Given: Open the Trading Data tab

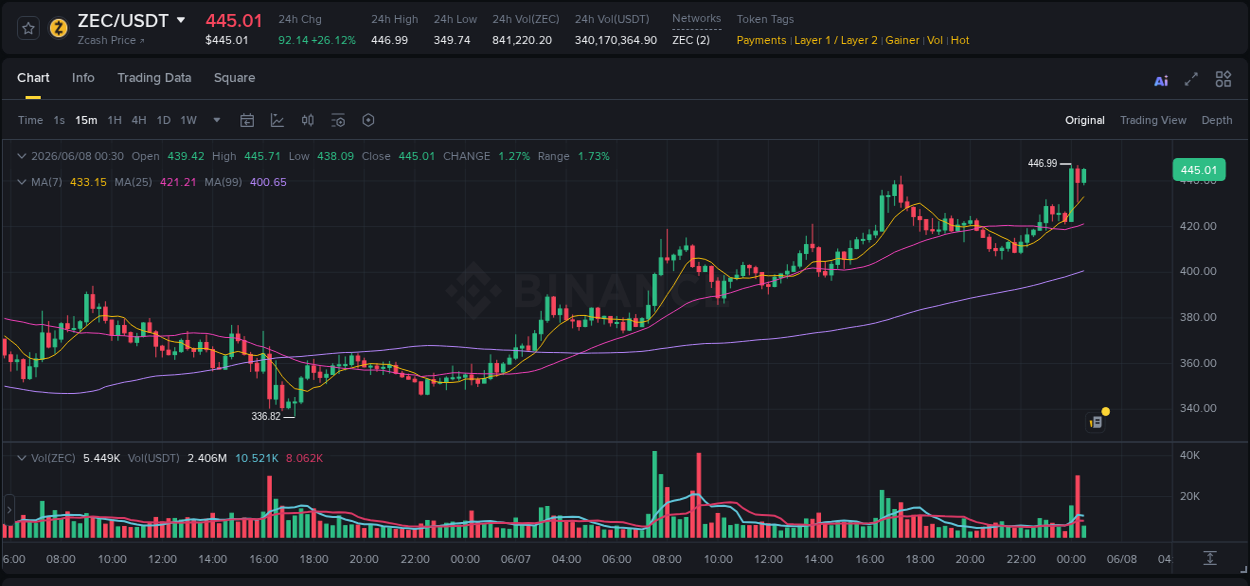Looking at the screenshot, I should [x=154, y=78].
